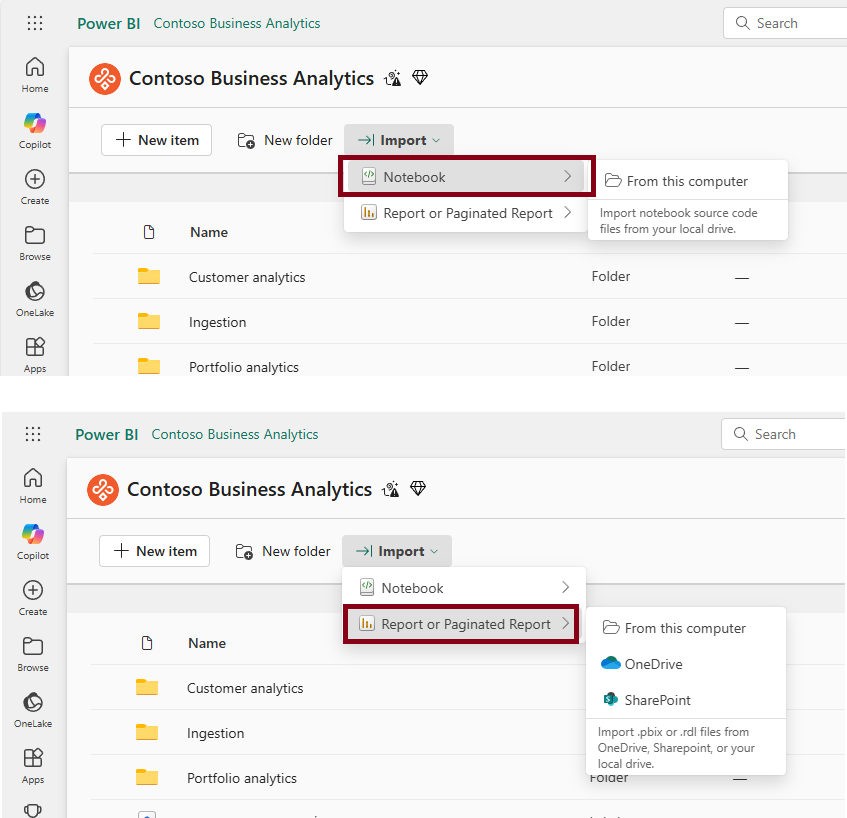The width and height of the screenshot is (847, 818).
Task: Click file type column icon in top screenshot
Action: 149,232
